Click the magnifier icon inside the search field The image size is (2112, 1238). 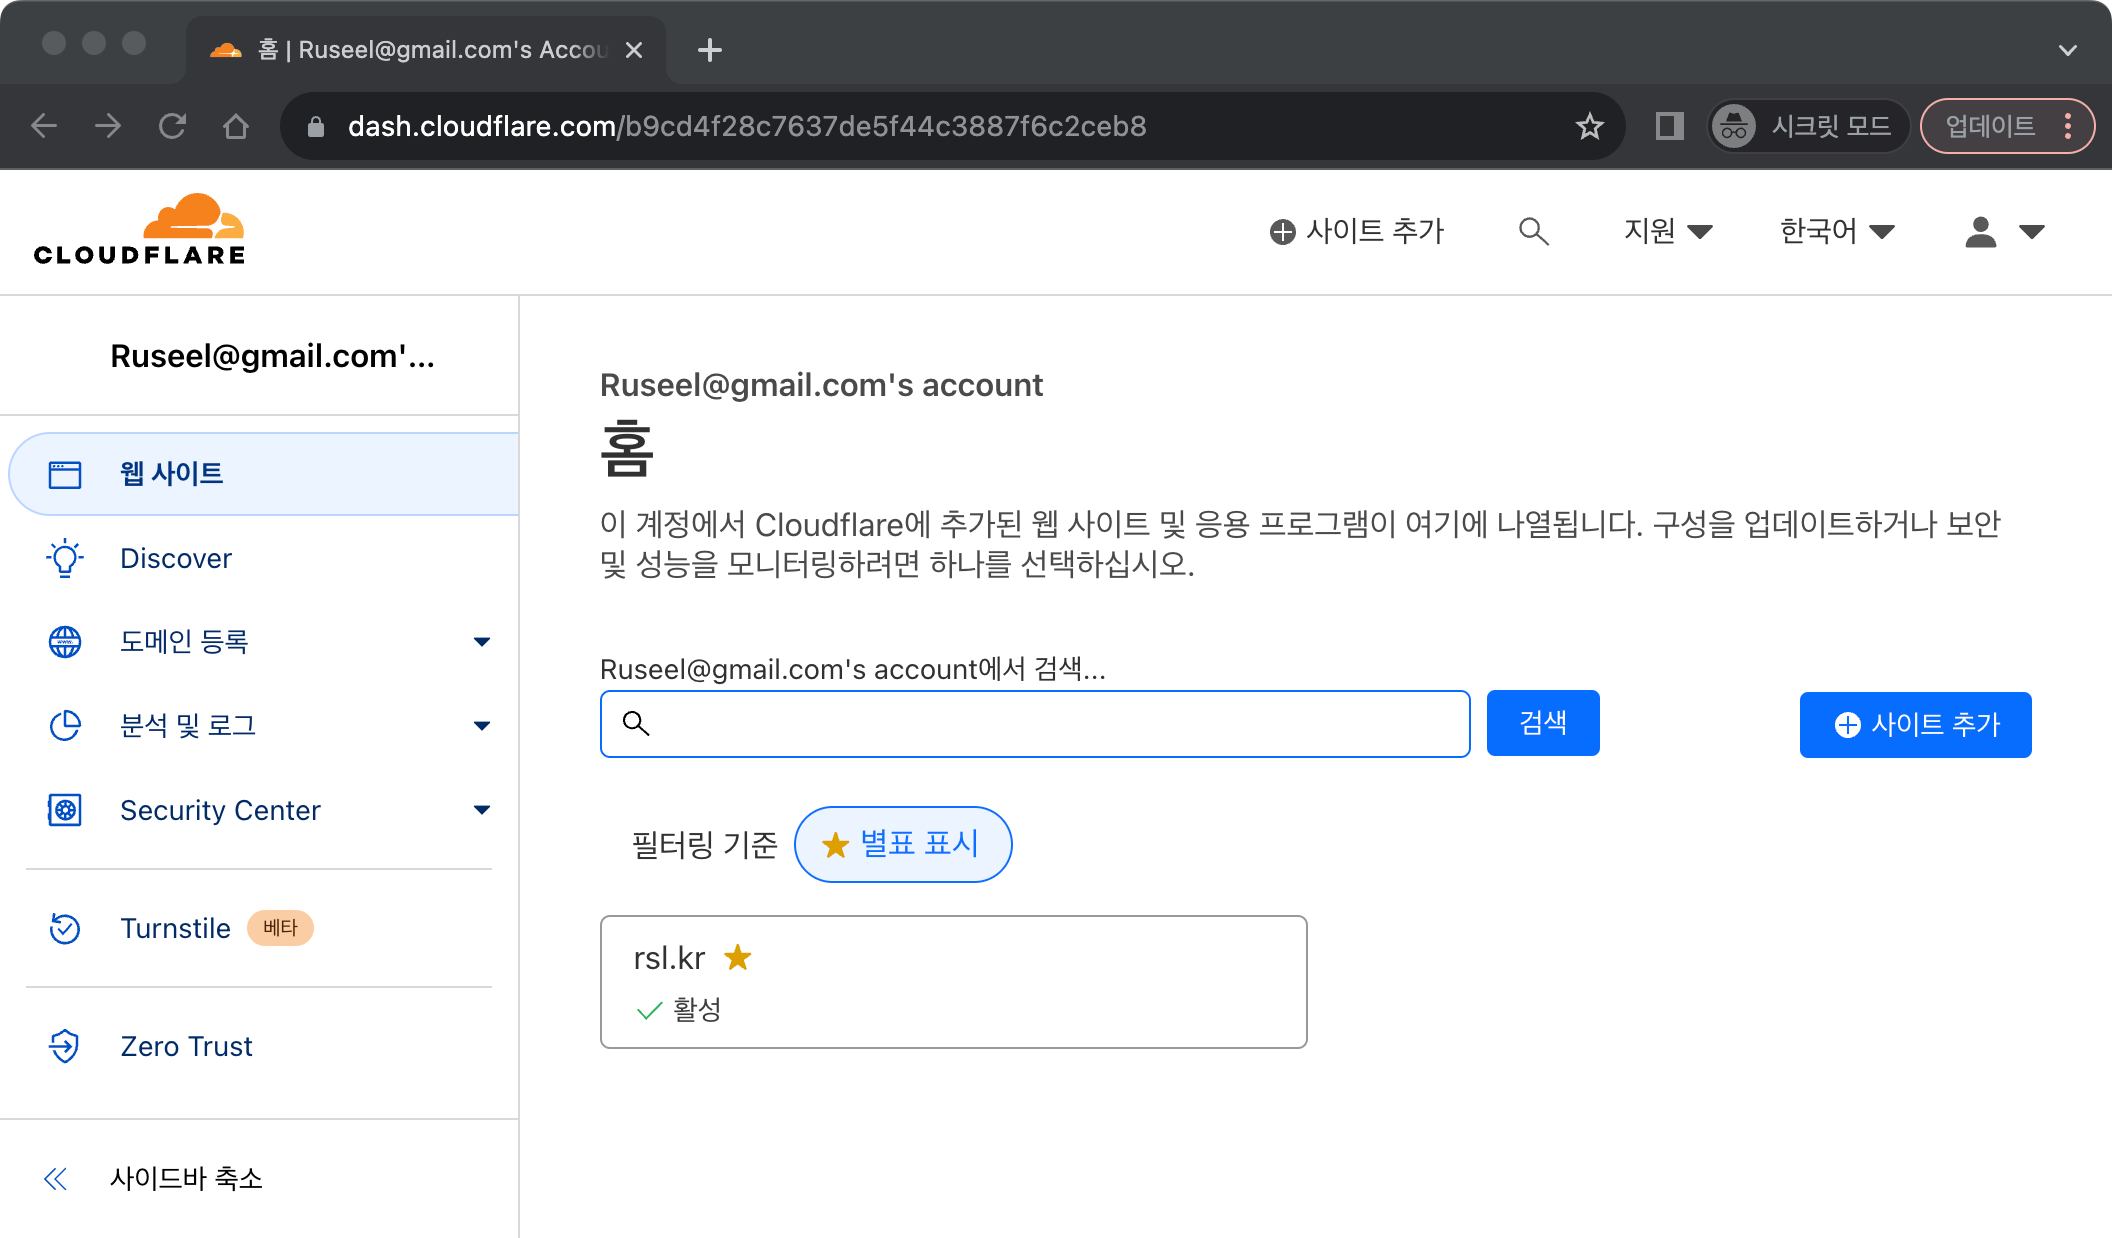click(x=636, y=723)
